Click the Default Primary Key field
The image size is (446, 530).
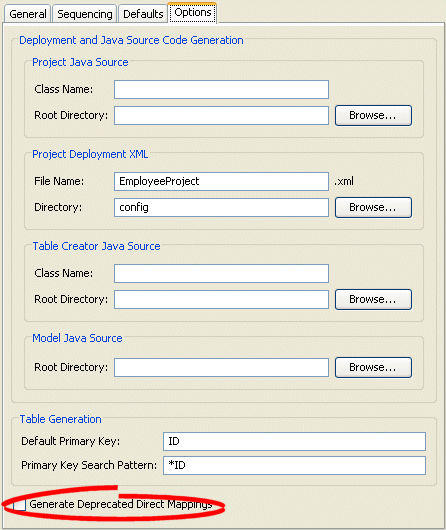pos(294,441)
